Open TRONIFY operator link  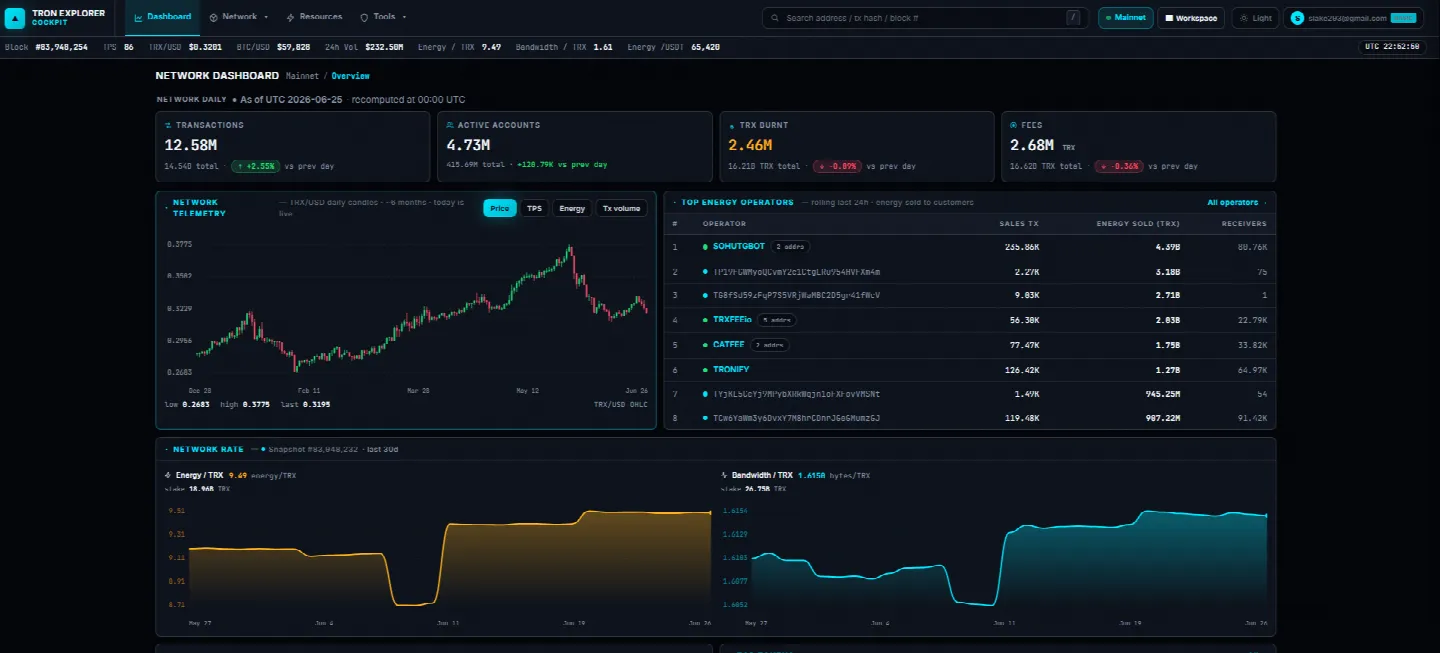click(731, 370)
